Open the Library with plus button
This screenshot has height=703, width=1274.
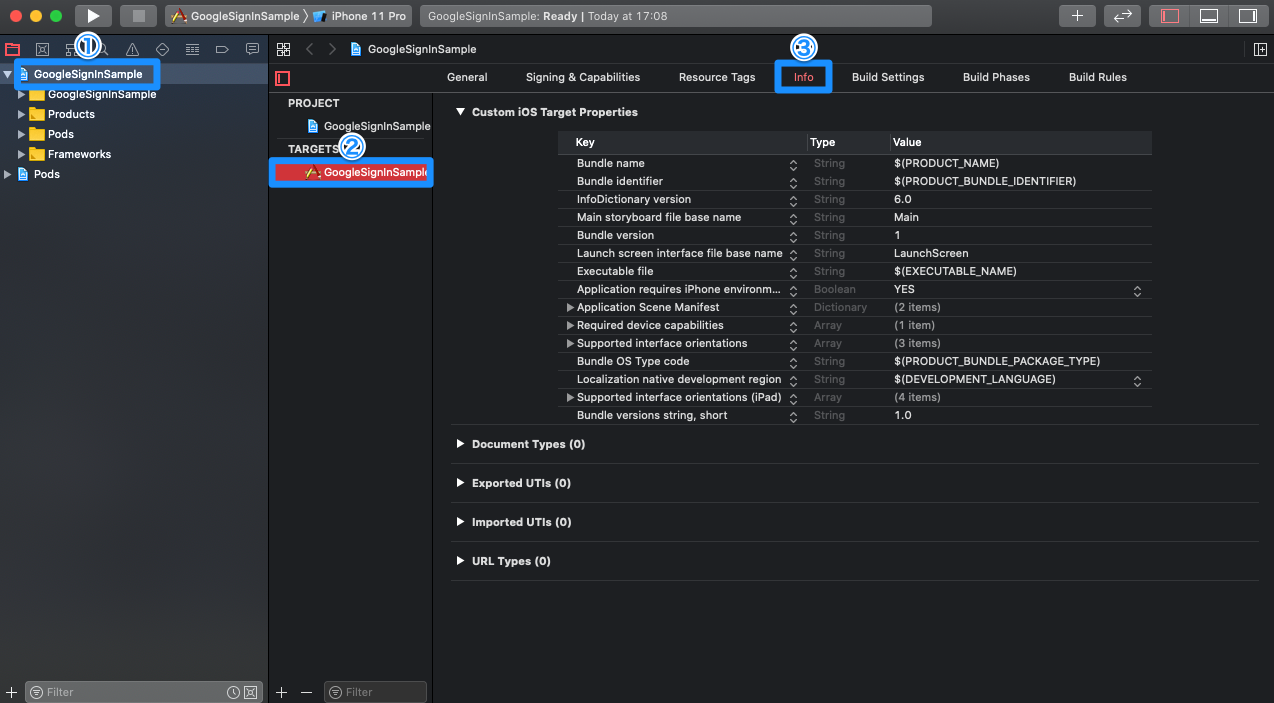[1077, 16]
